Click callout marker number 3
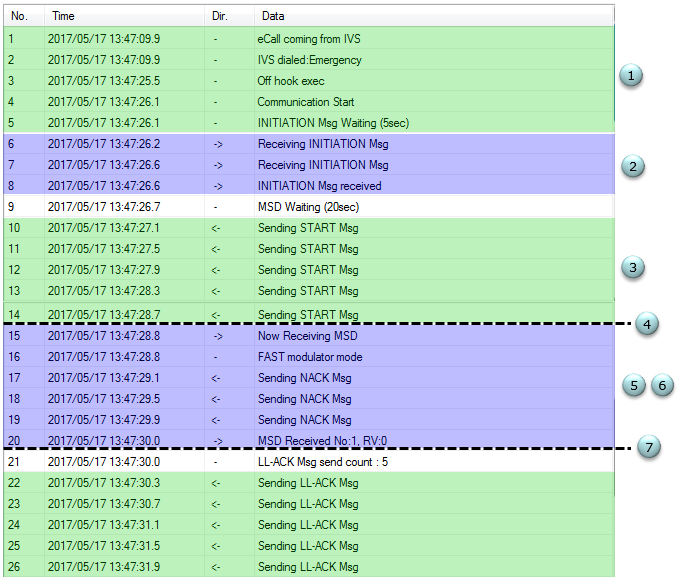The width and height of the screenshot is (687, 577). [632, 267]
